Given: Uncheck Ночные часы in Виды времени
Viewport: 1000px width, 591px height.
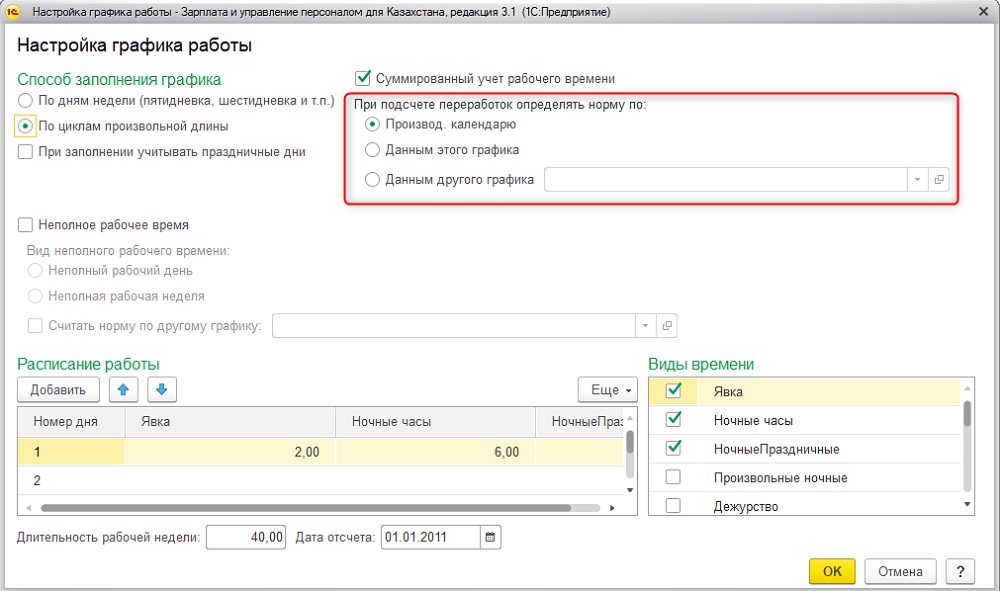Looking at the screenshot, I should tap(673, 420).
